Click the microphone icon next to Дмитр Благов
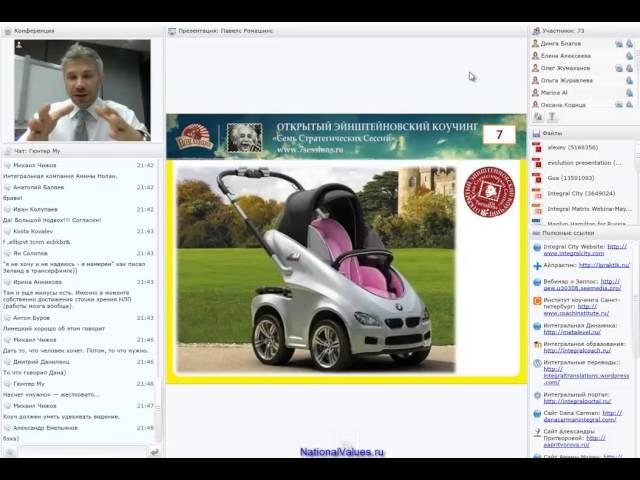This screenshot has height=480, width=640. (629, 44)
